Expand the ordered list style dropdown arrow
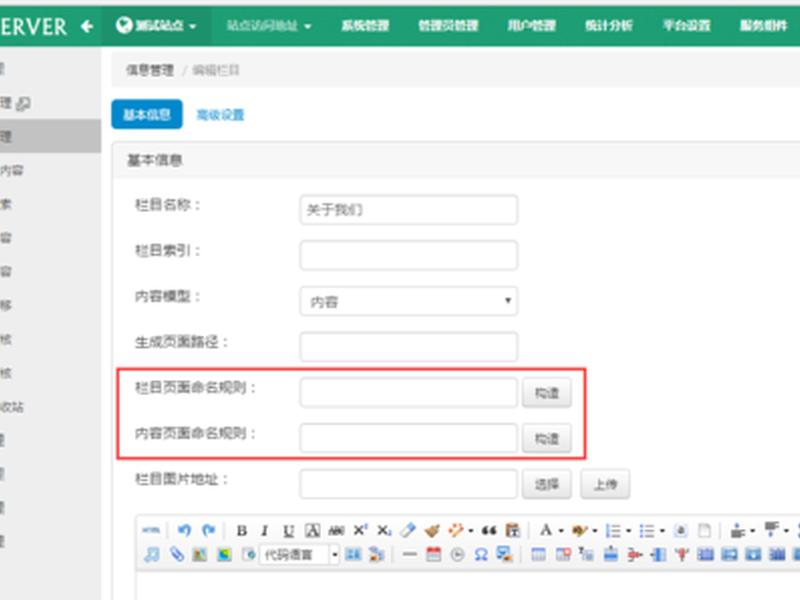 [629, 531]
